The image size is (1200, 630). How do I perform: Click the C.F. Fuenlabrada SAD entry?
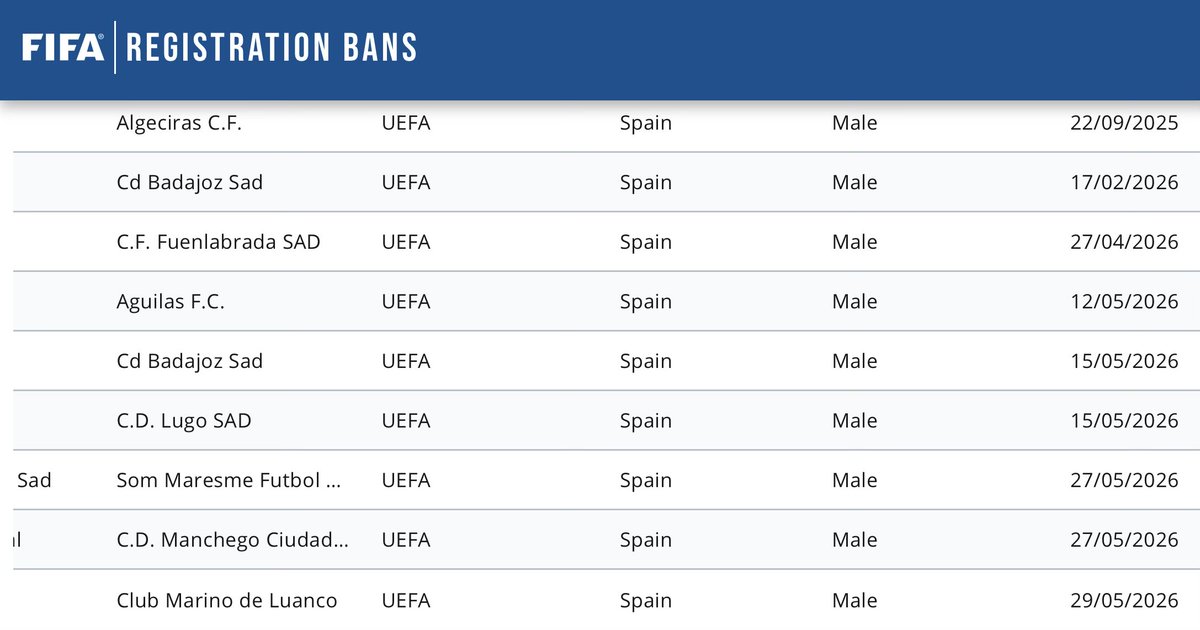(218, 242)
